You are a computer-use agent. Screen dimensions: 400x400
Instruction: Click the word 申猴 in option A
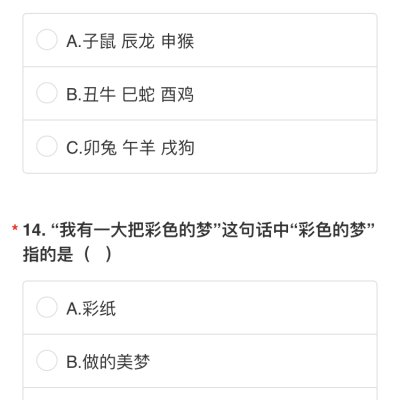pyautogui.click(x=177, y=41)
